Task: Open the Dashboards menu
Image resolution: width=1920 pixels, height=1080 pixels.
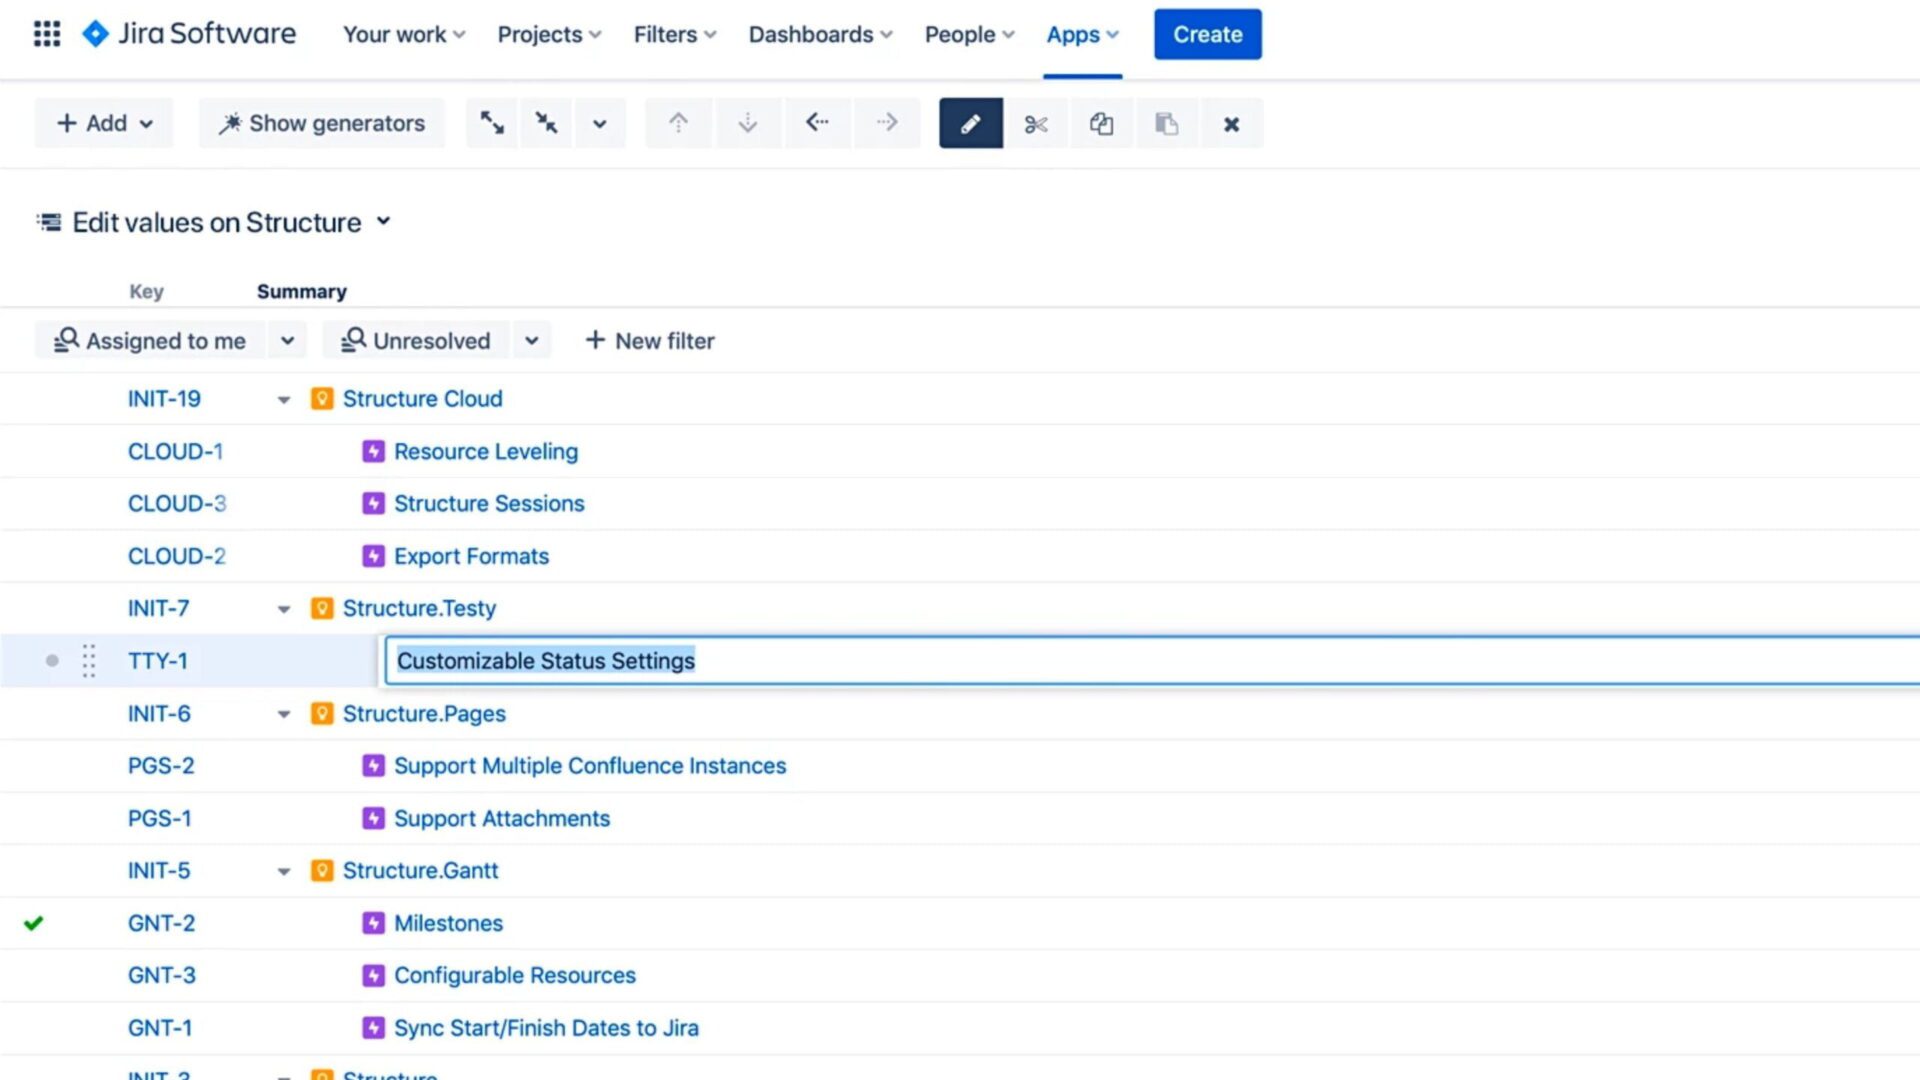Action: tap(819, 34)
